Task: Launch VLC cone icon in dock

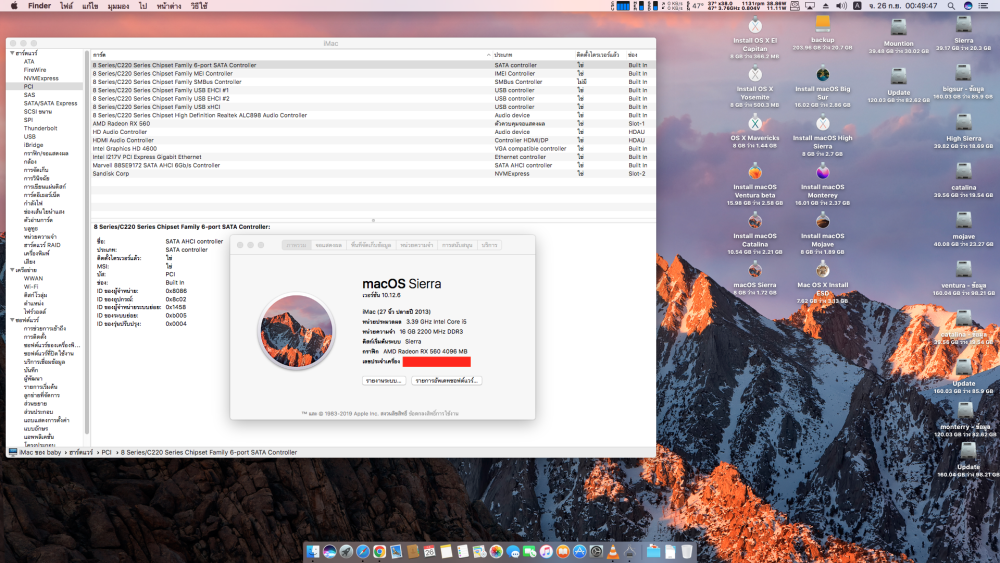Action: point(613,552)
